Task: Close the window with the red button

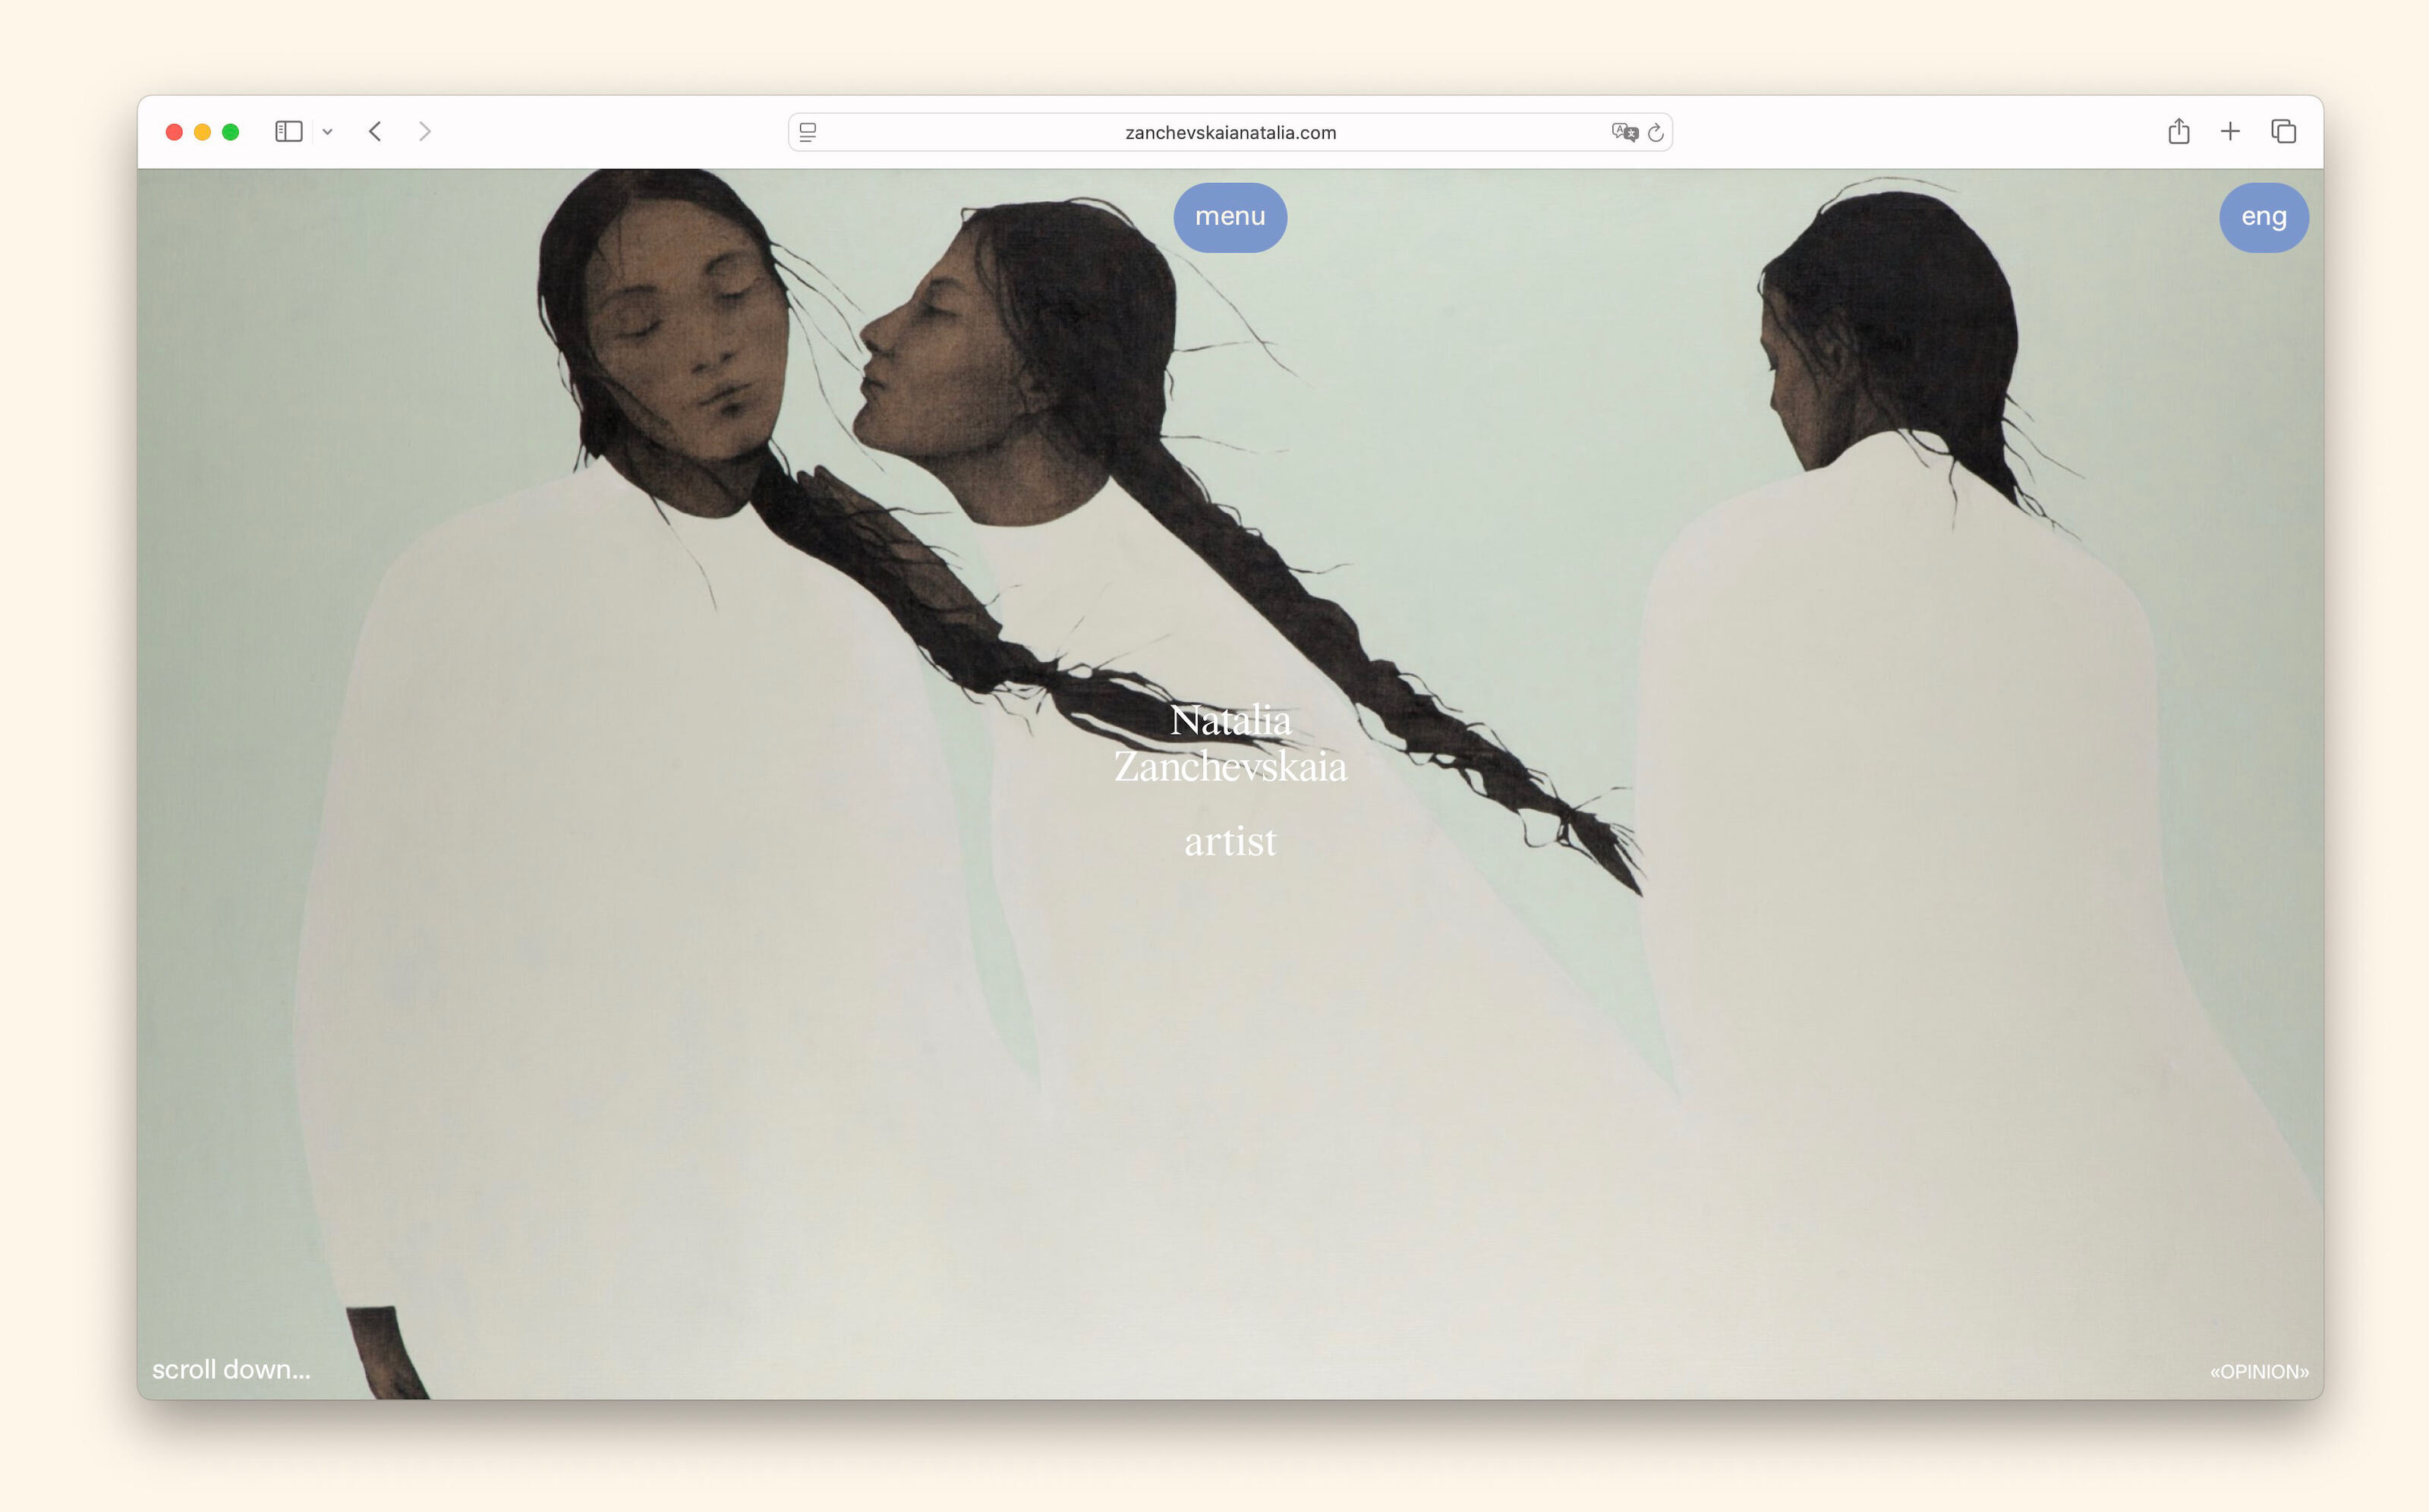Action: tap(174, 132)
